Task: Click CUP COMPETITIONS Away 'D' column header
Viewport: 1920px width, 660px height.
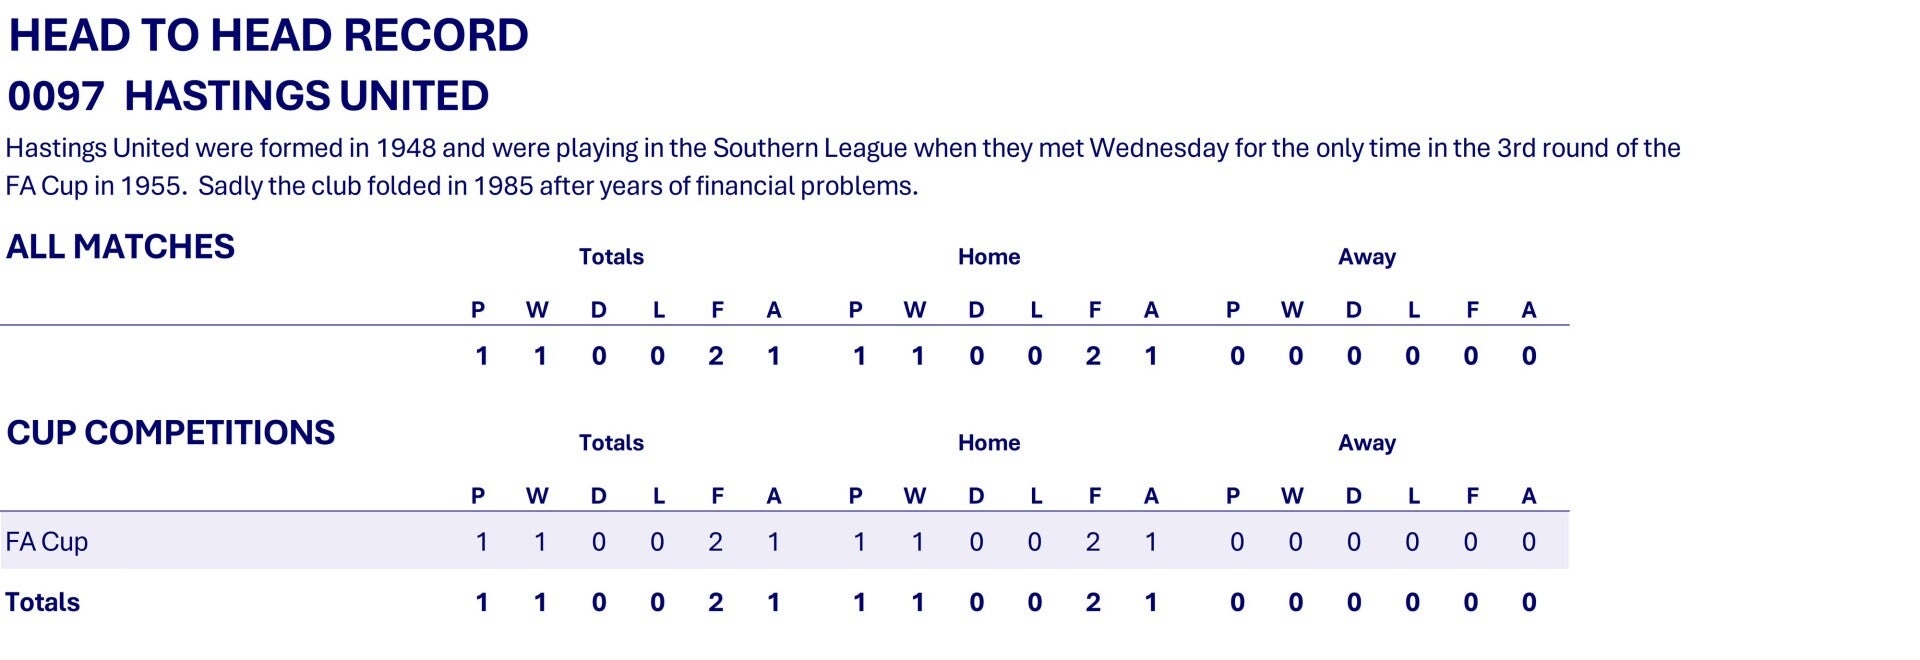Action: click(x=1353, y=496)
